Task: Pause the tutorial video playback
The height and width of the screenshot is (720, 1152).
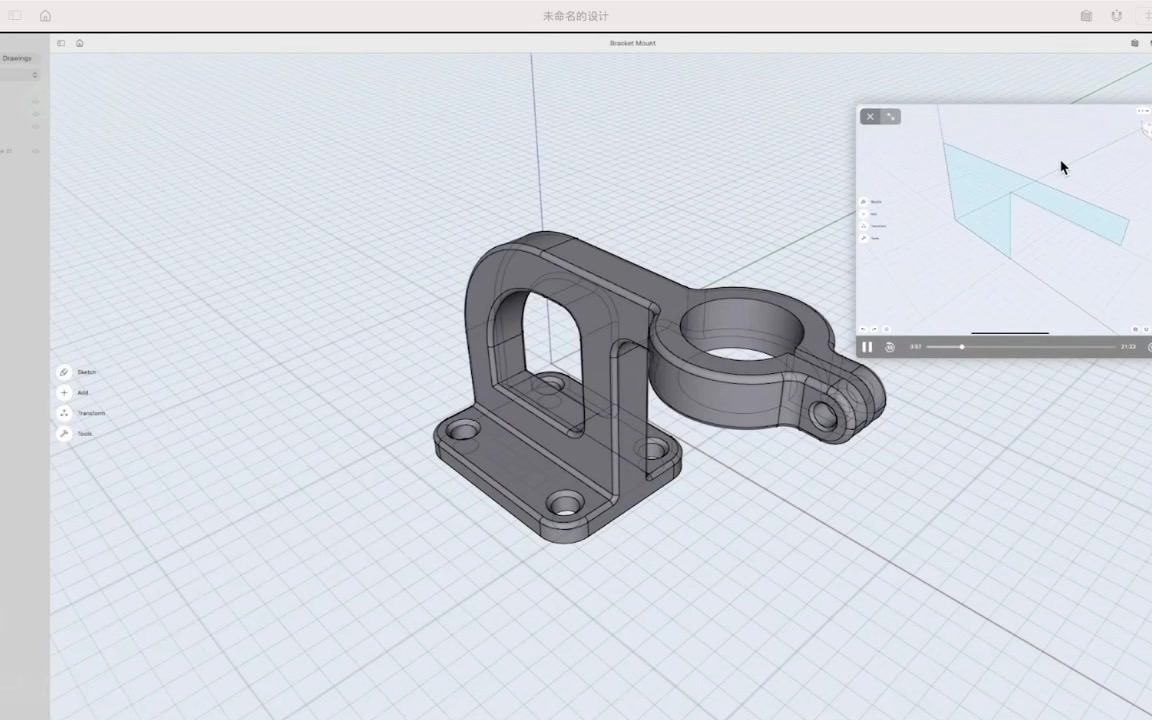Action: click(x=866, y=346)
